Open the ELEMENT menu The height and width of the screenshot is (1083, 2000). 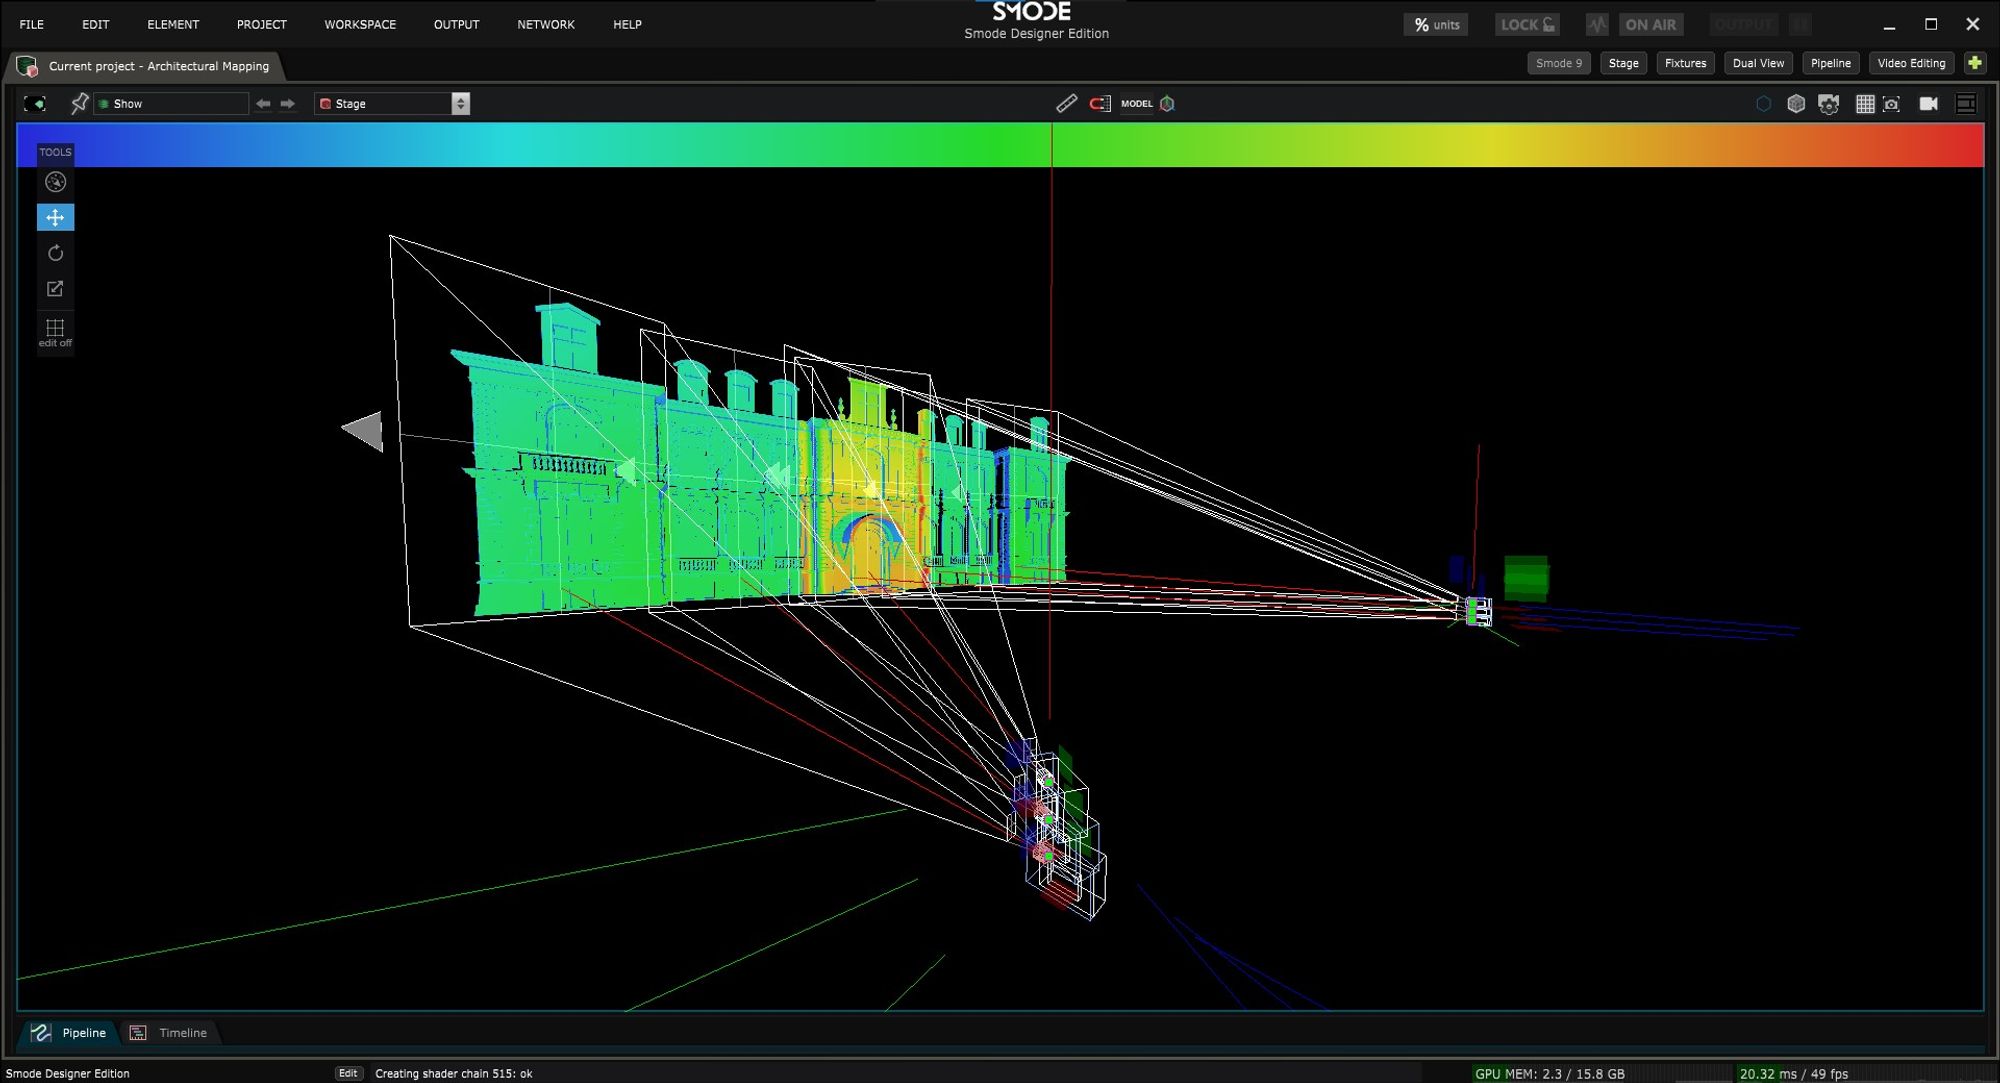pos(173,24)
